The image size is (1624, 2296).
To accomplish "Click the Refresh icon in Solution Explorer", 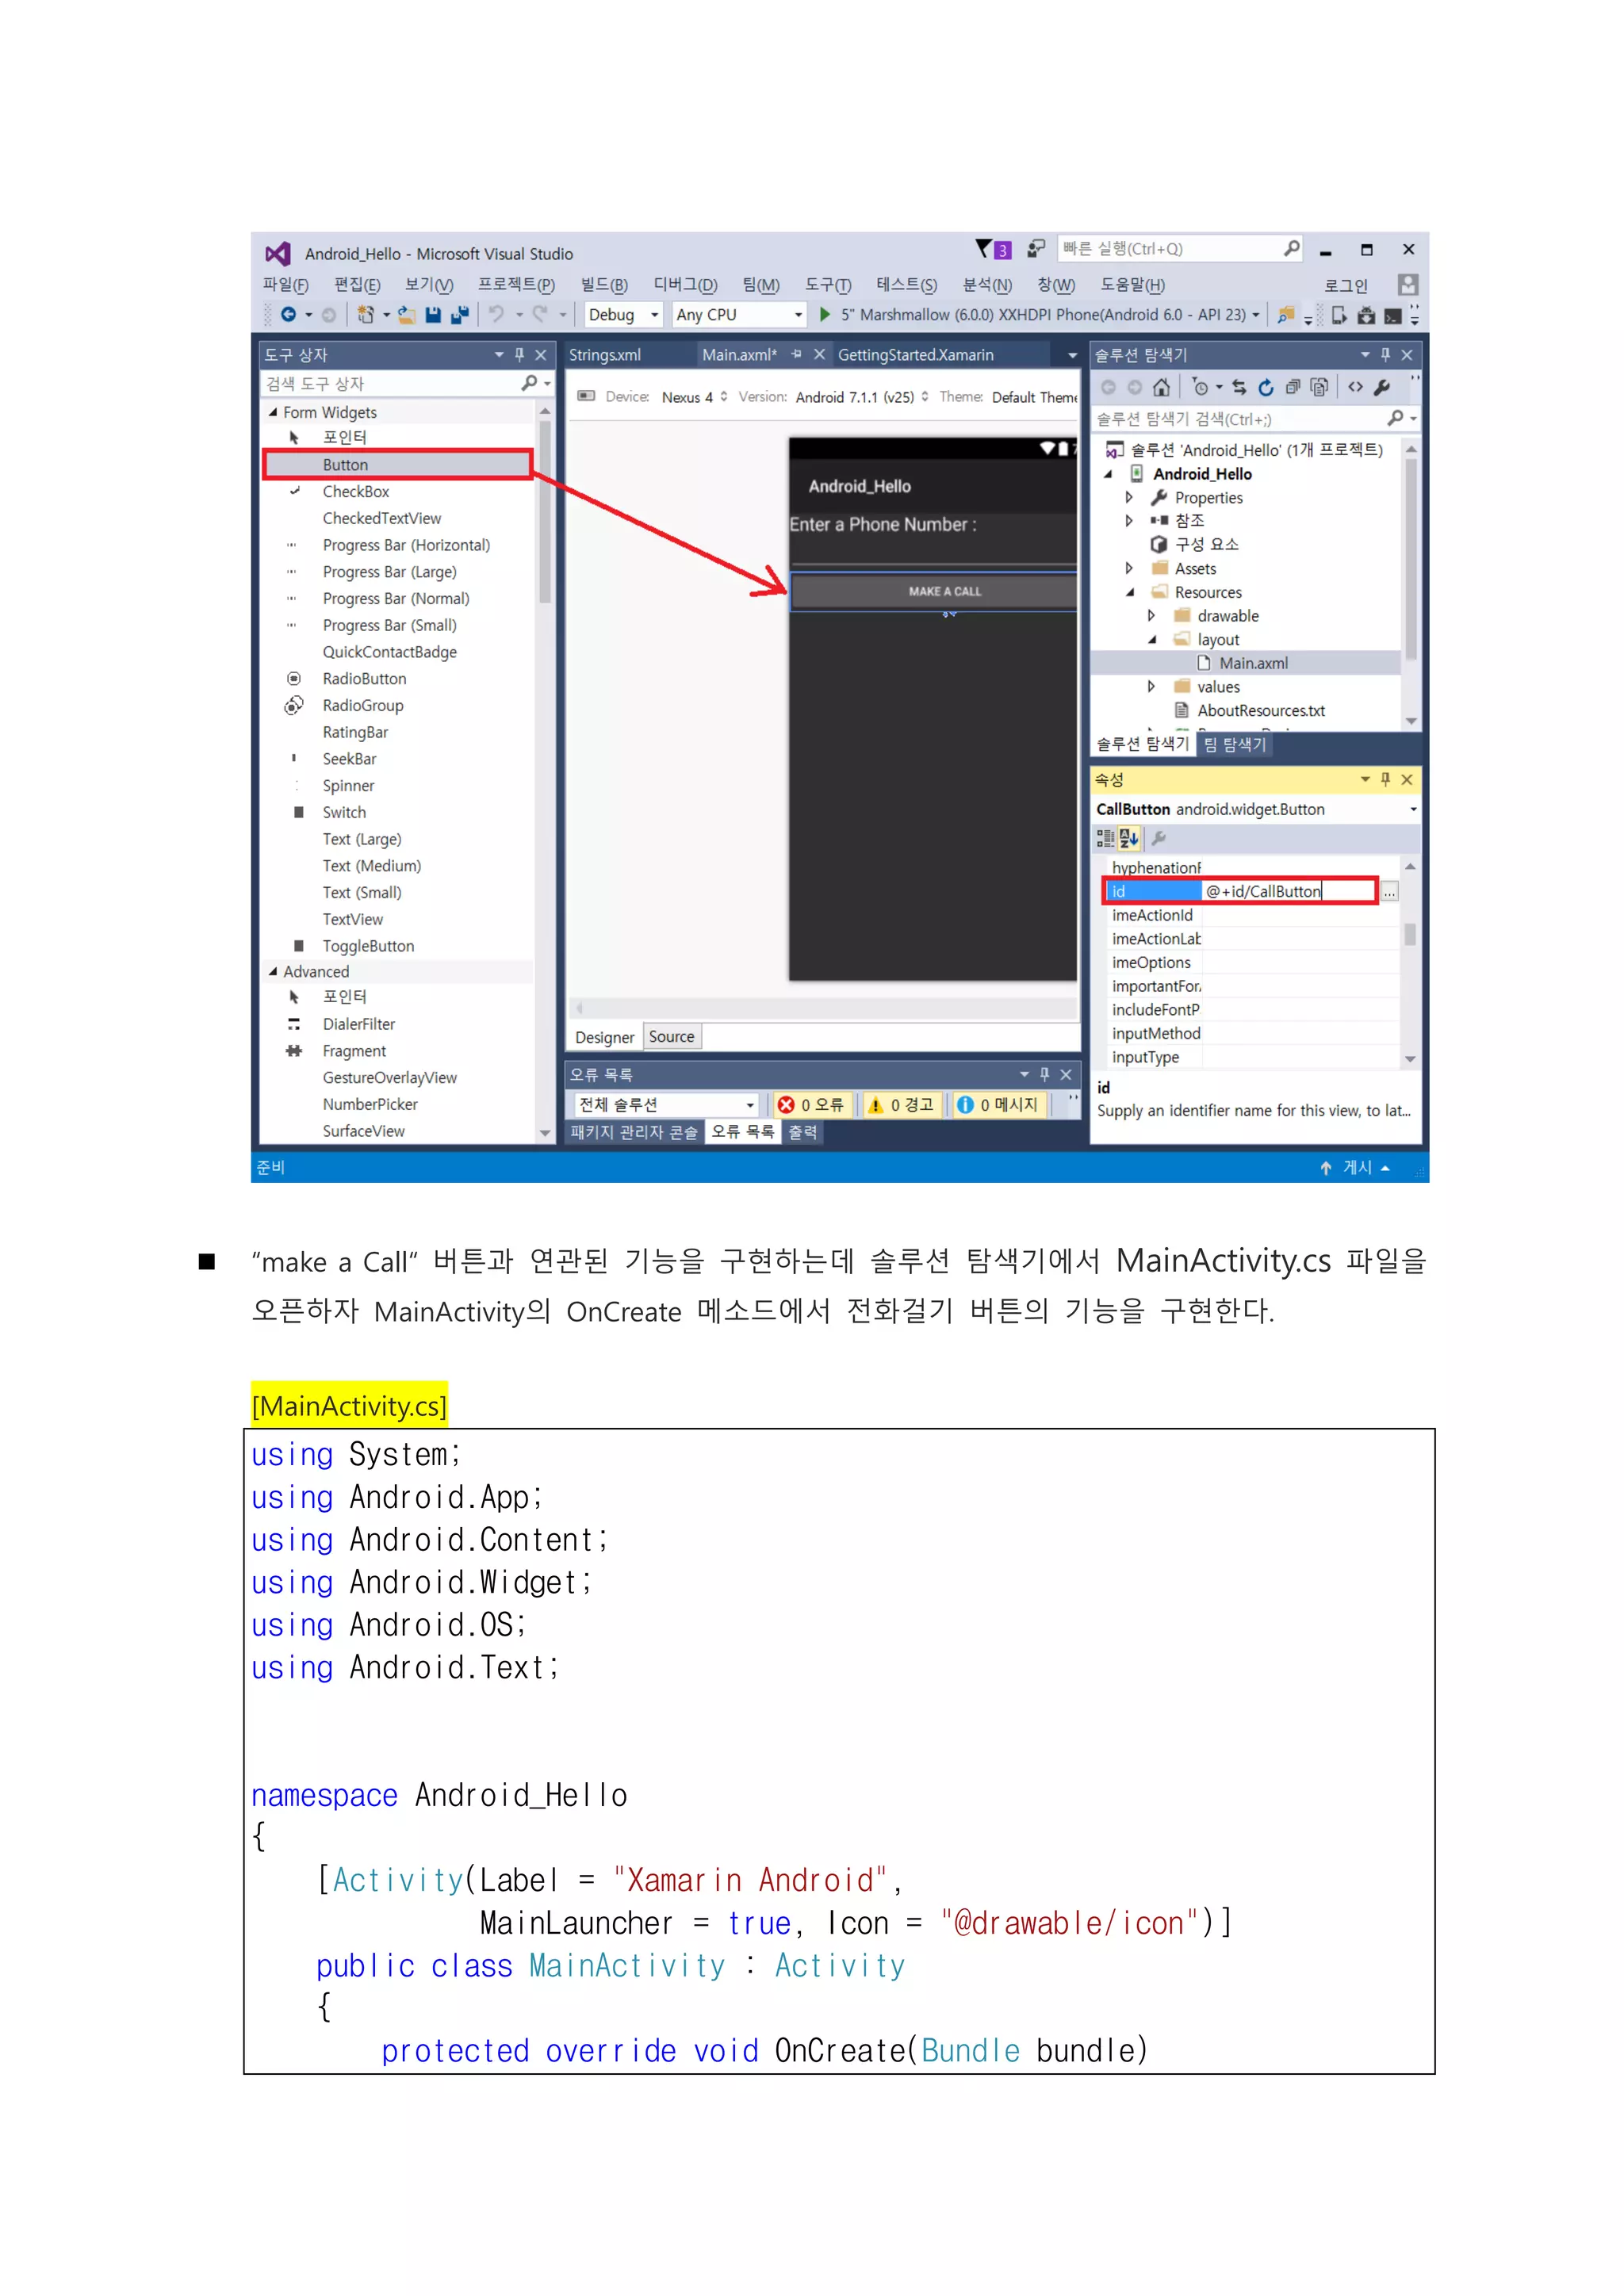I will tap(1266, 387).
